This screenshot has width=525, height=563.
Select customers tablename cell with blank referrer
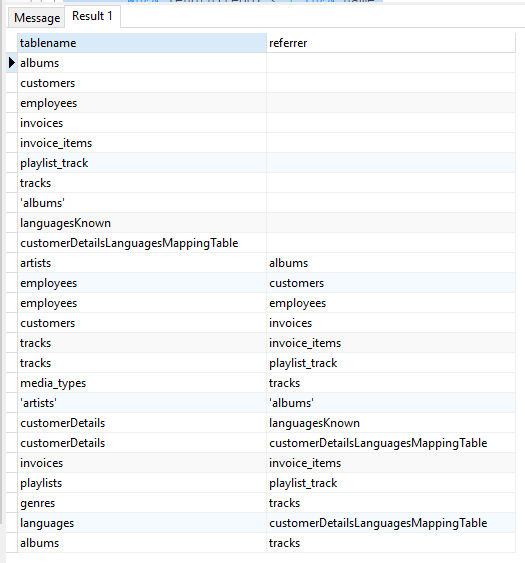(142, 83)
